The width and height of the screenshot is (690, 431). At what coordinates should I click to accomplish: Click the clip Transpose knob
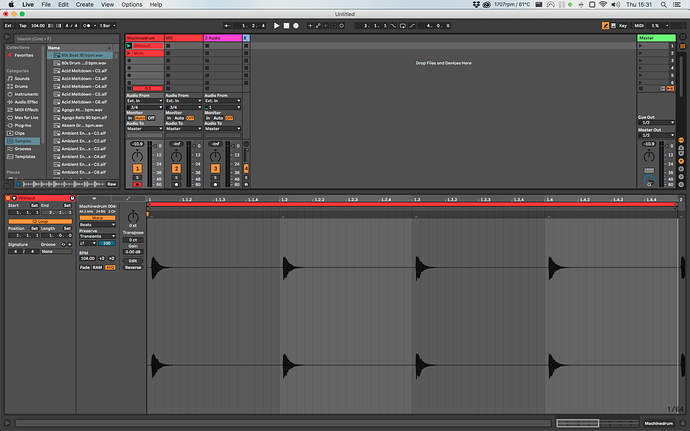pyautogui.click(x=133, y=217)
